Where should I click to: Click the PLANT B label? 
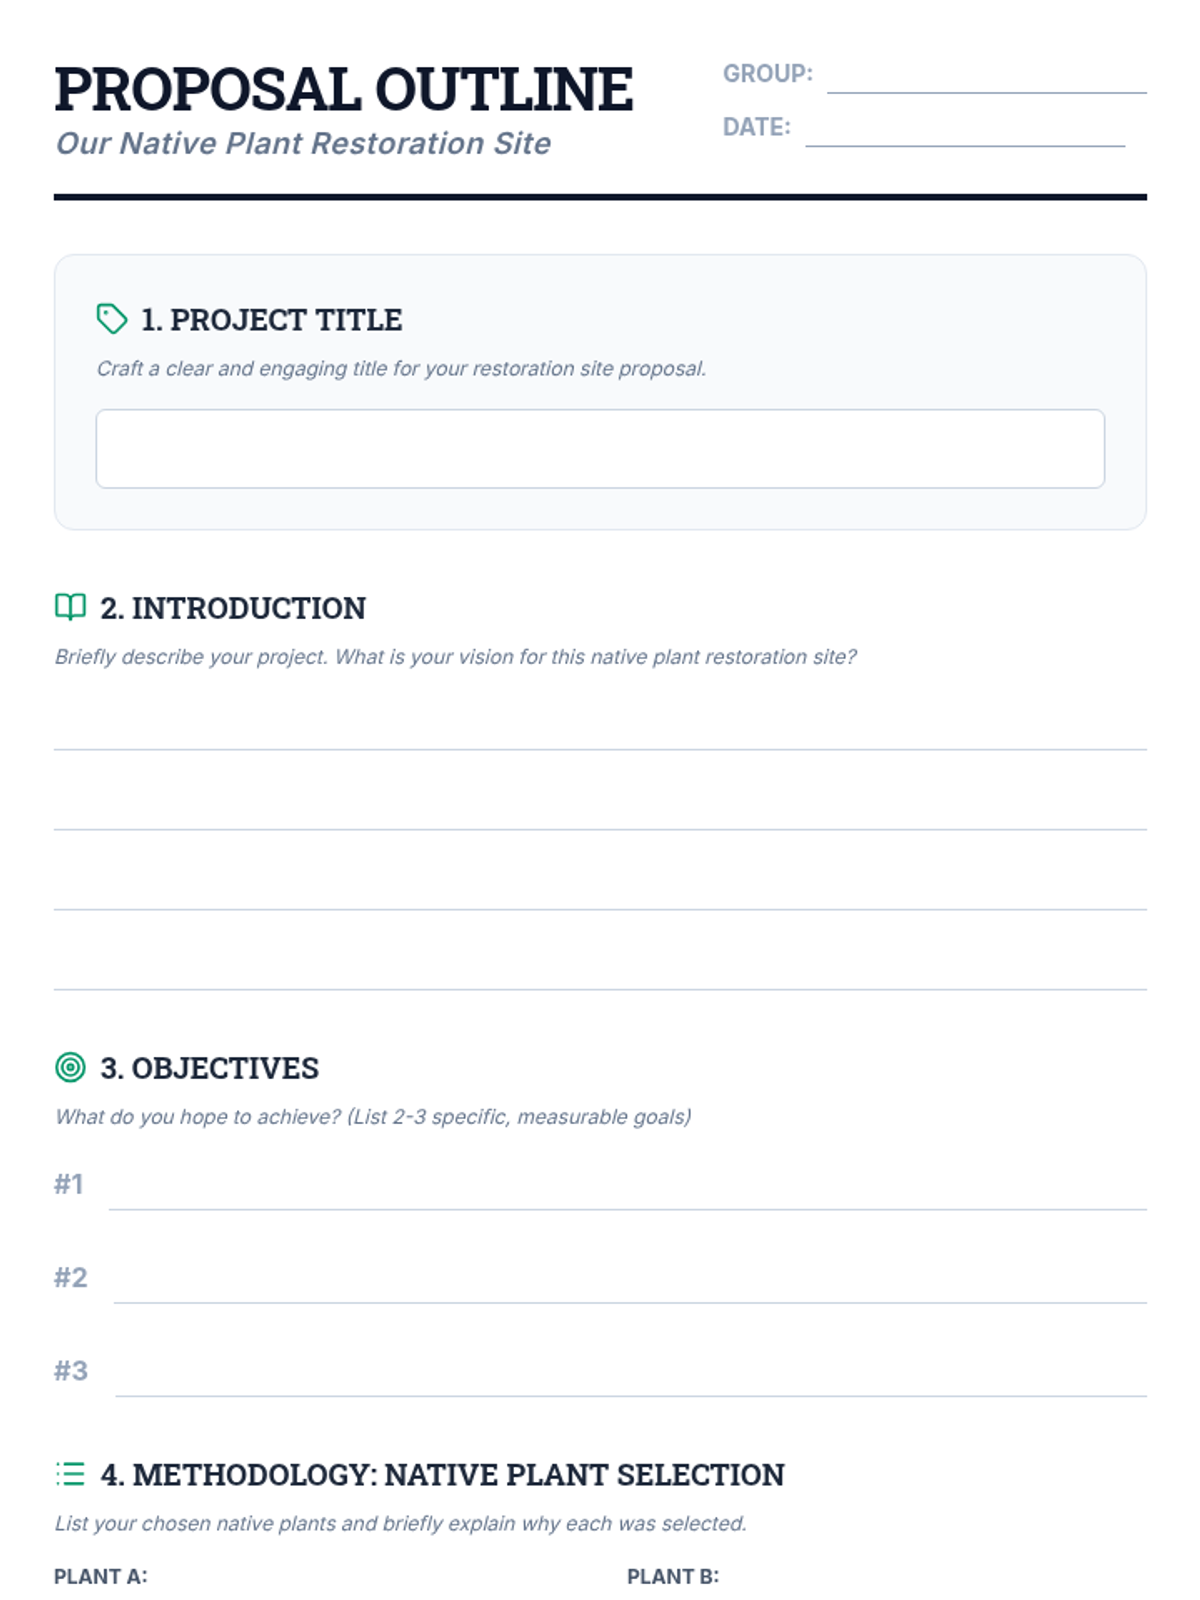tap(673, 1577)
